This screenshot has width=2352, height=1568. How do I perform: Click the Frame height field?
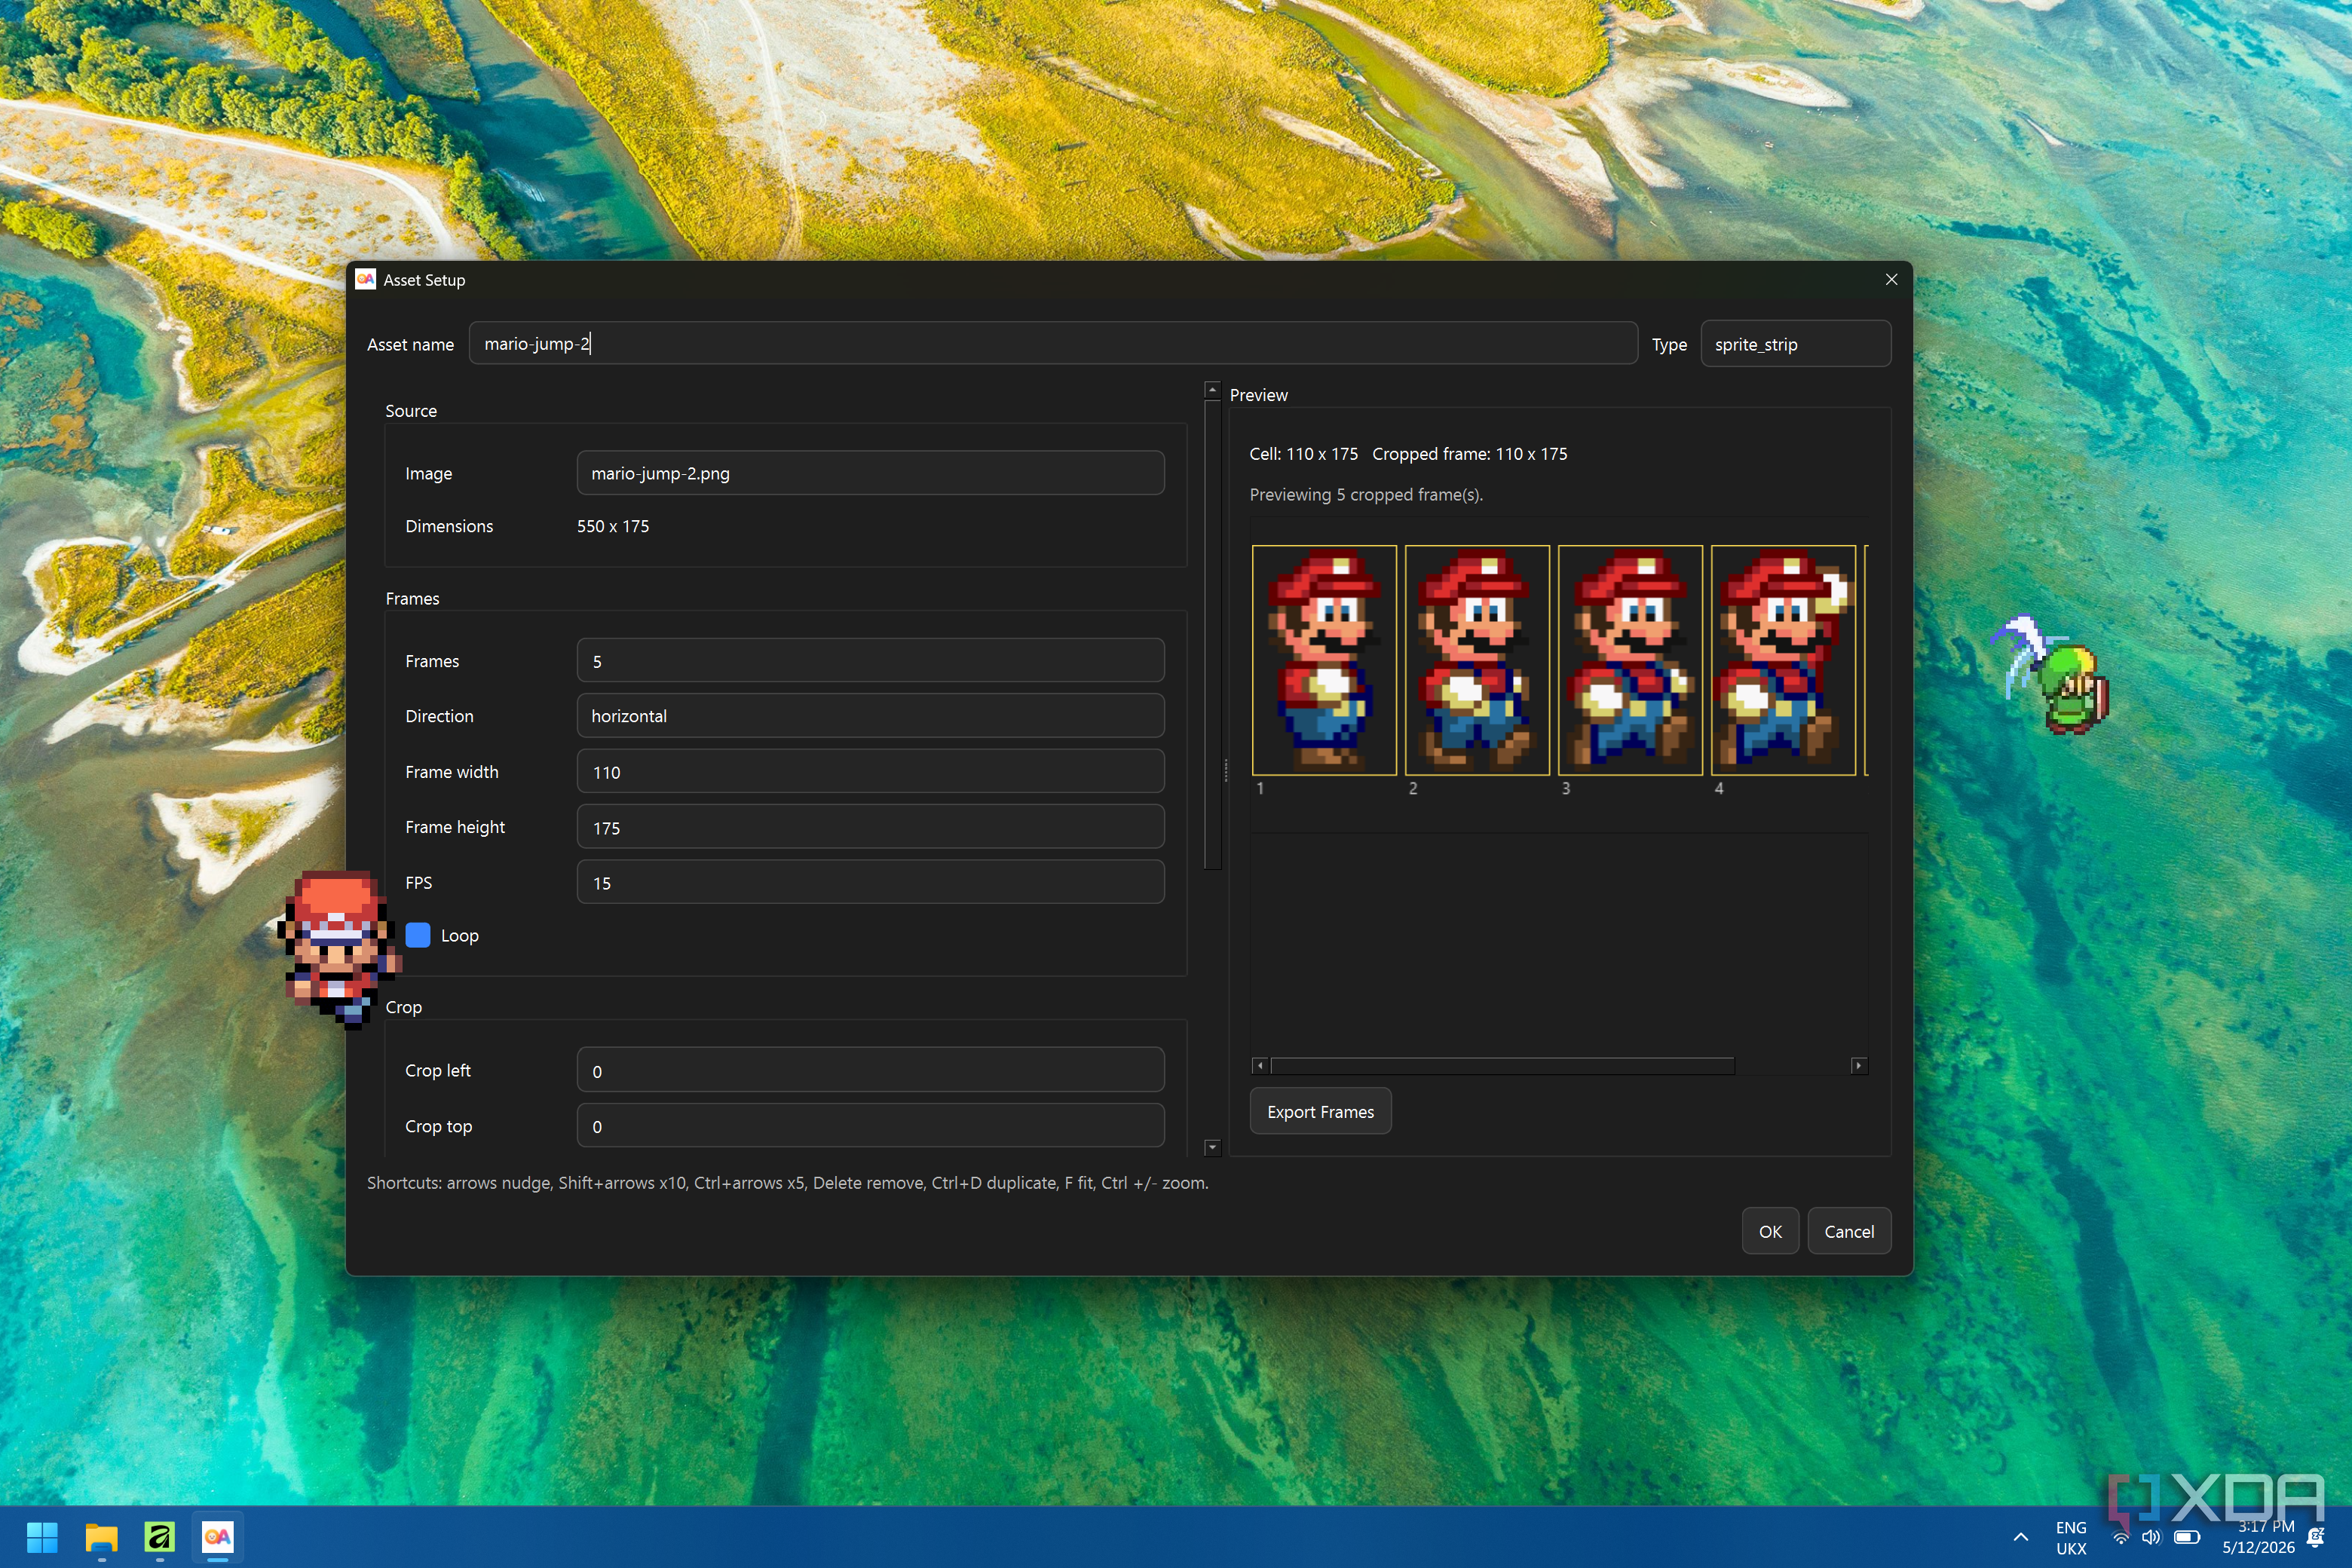pyautogui.click(x=870, y=827)
